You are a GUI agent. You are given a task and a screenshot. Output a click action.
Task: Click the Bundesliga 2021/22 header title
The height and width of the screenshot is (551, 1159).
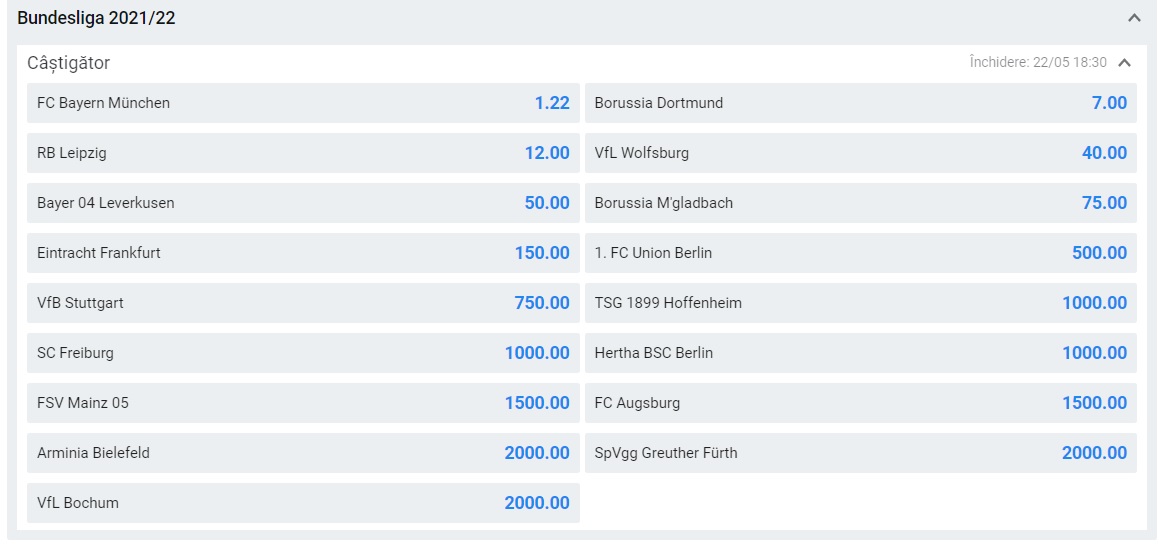pos(97,18)
